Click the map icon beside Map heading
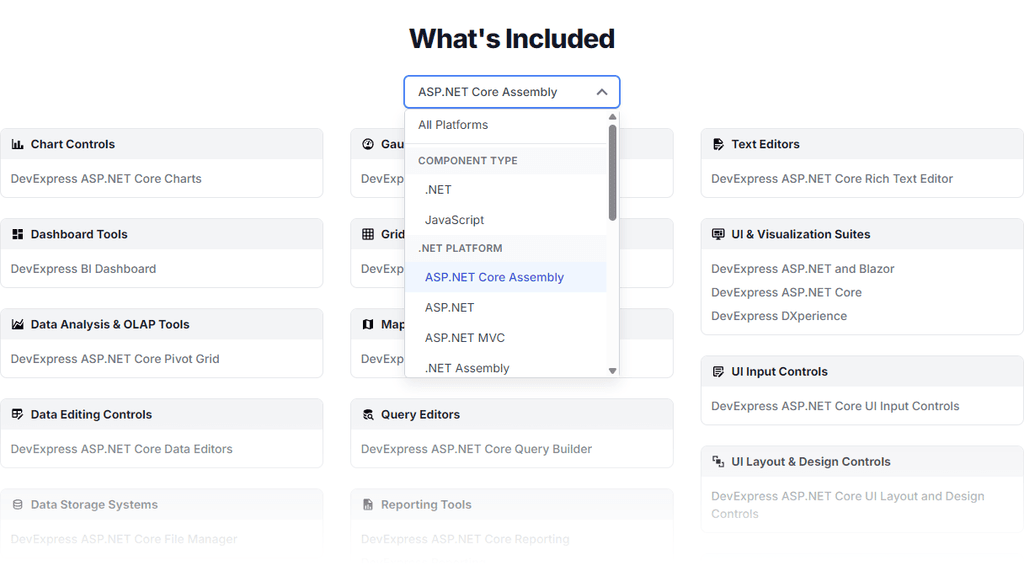This screenshot has height=566, width=1024. [x=368, y=324]
